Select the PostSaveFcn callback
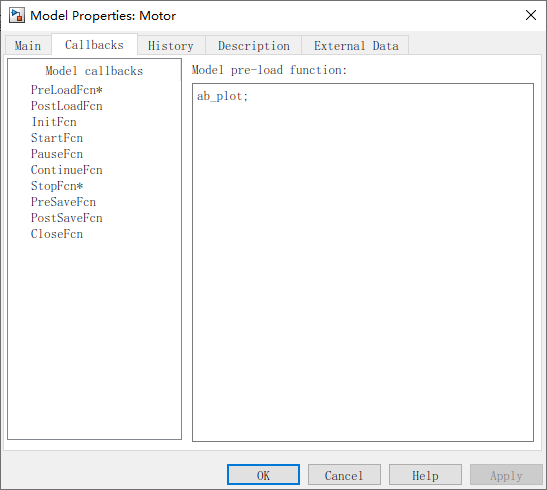The width and height of the screenshot is (547, 490). pyautogui.click(x=67, y=218)
